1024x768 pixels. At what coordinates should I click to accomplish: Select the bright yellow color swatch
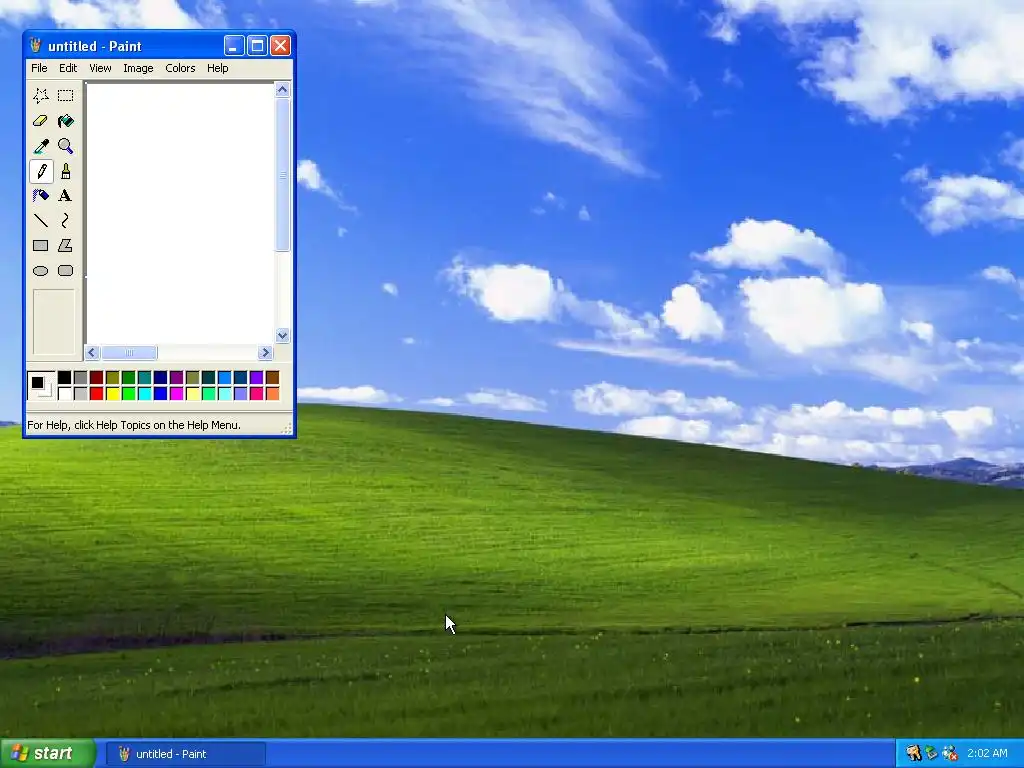click(x=112, y=393)
